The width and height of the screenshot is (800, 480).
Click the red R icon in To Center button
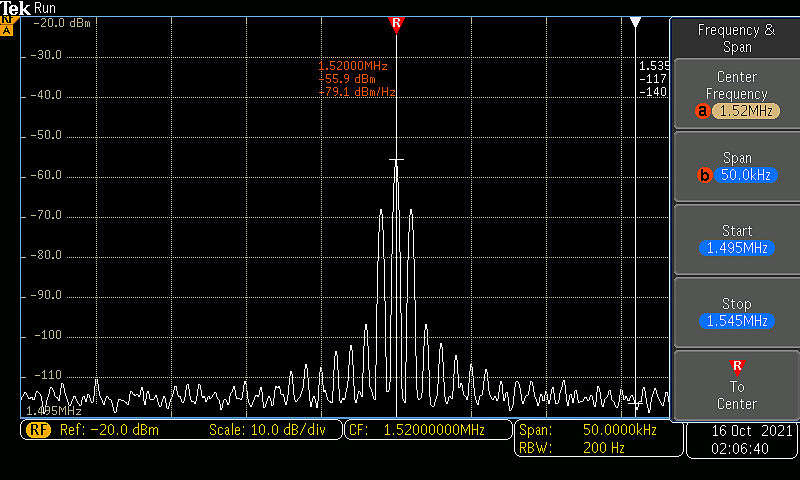737,366
